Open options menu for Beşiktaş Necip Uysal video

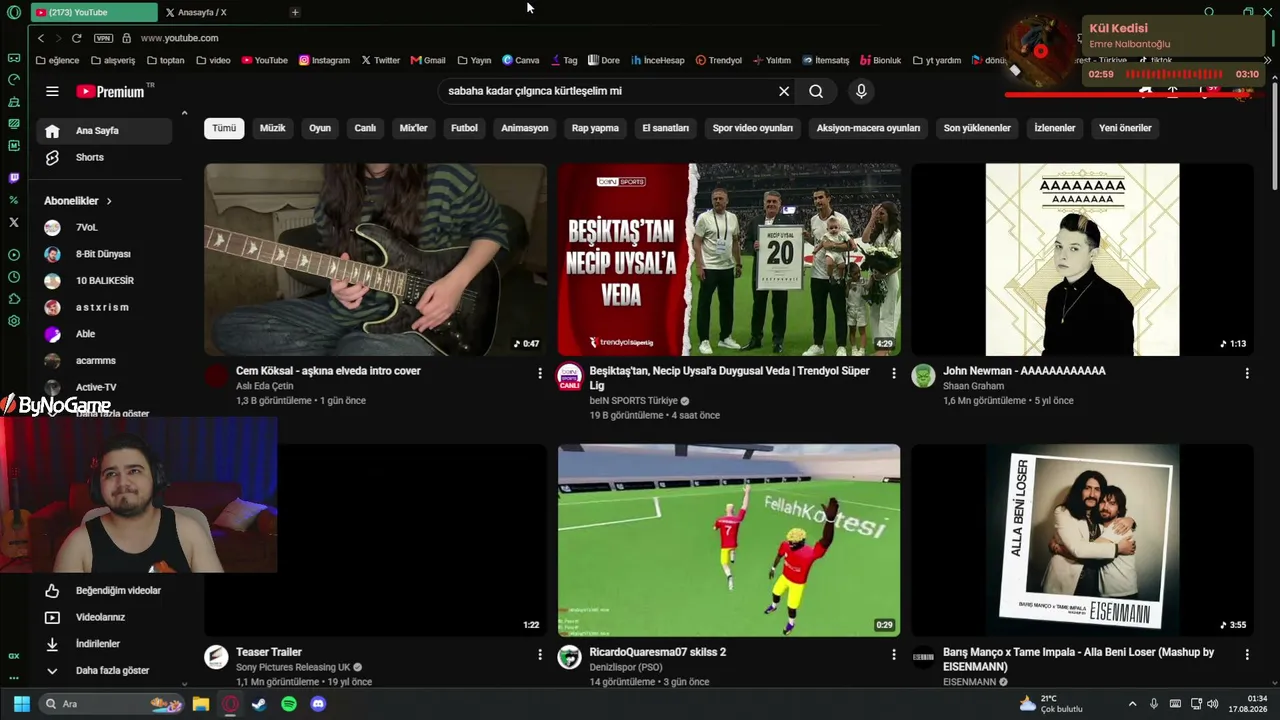894,373
